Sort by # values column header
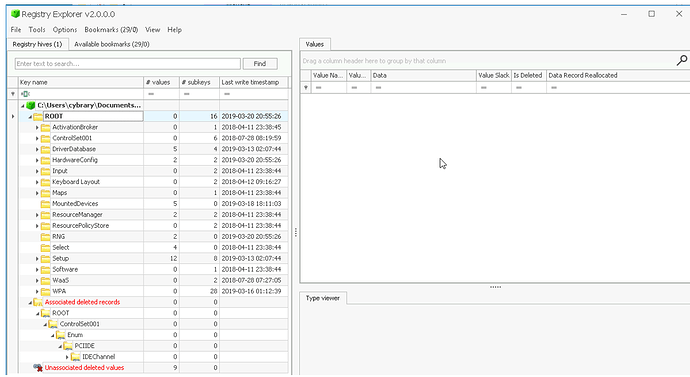Screen dimensions: 690x377 coord(161,82)
